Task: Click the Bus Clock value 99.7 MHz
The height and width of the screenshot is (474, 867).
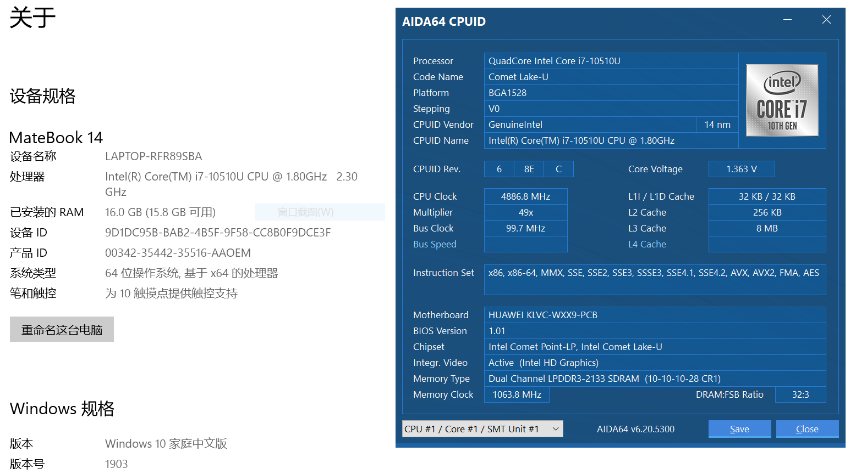Action: point(526,228)
